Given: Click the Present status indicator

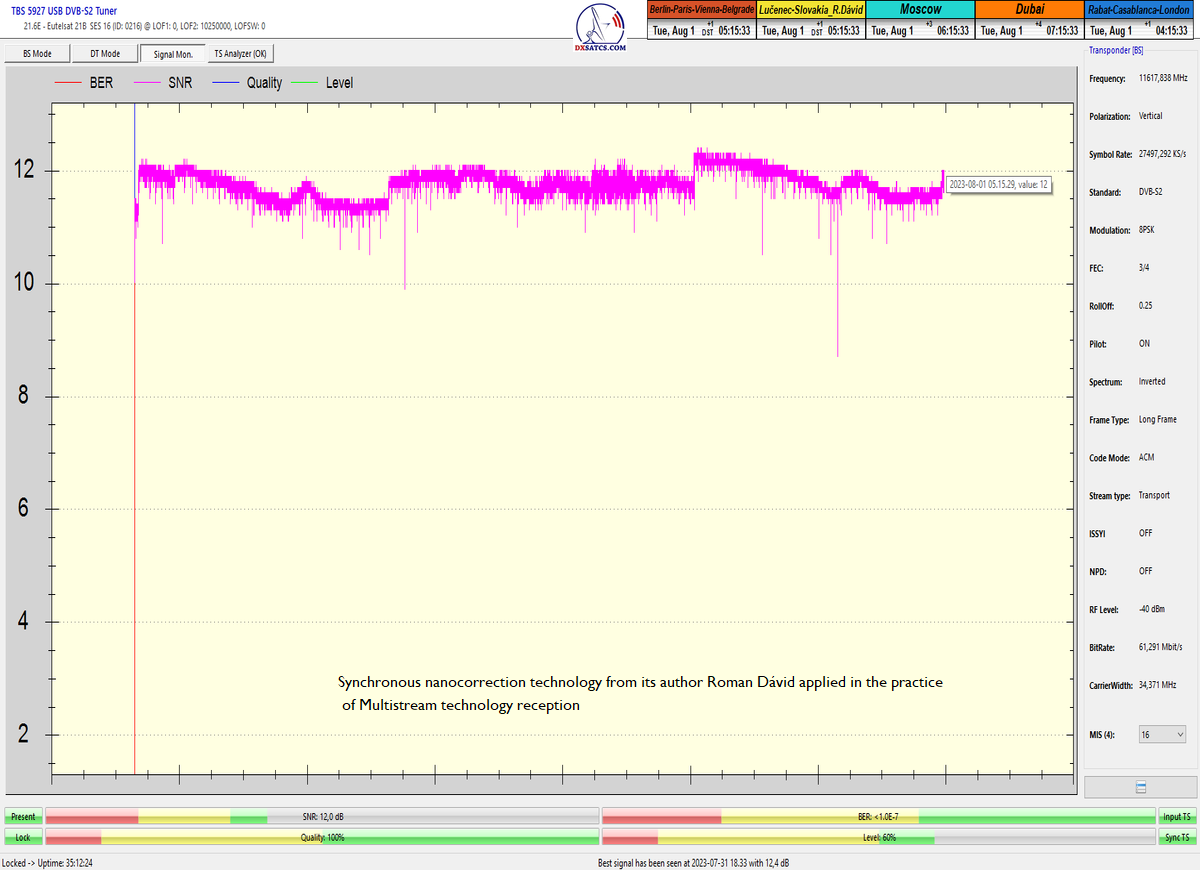Looking at the screenshot, I should (x=22, y=817).
